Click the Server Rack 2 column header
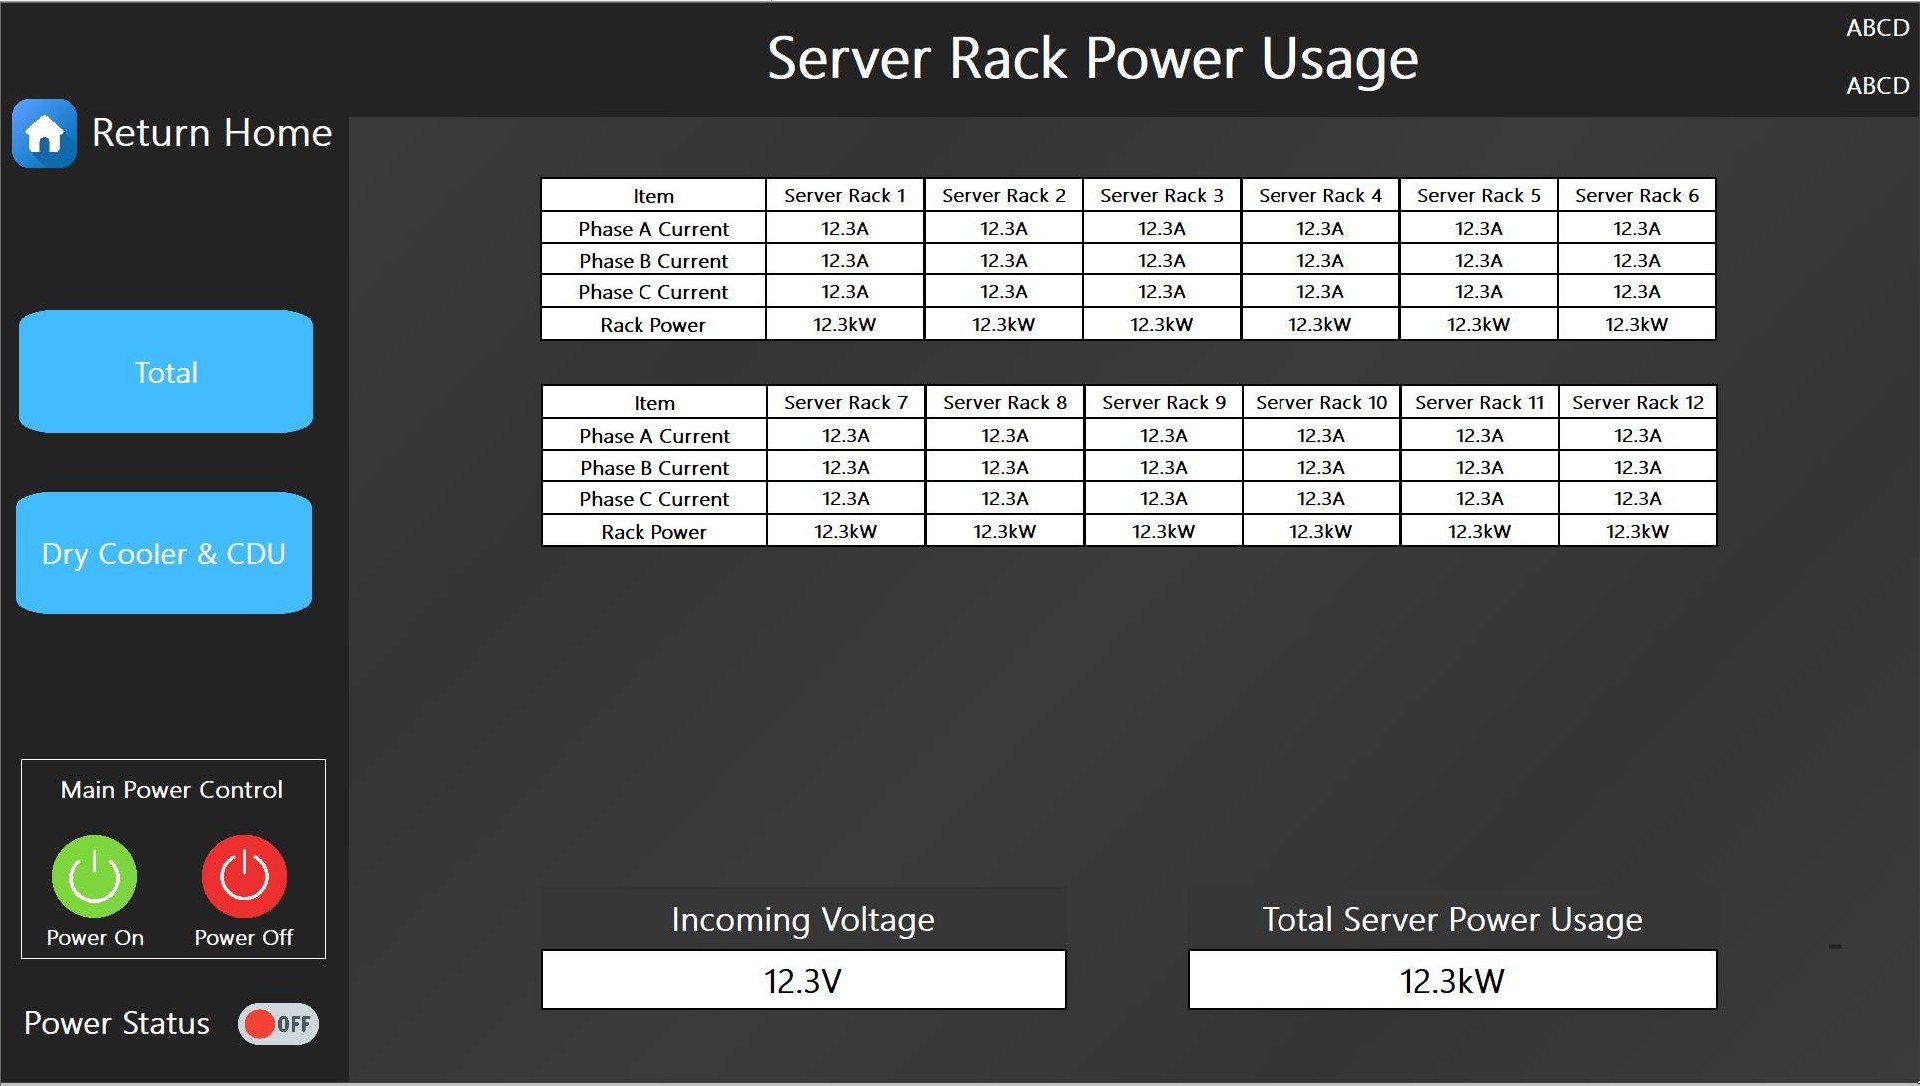Viewport: 1920px width, 1086px height. 1004,195
